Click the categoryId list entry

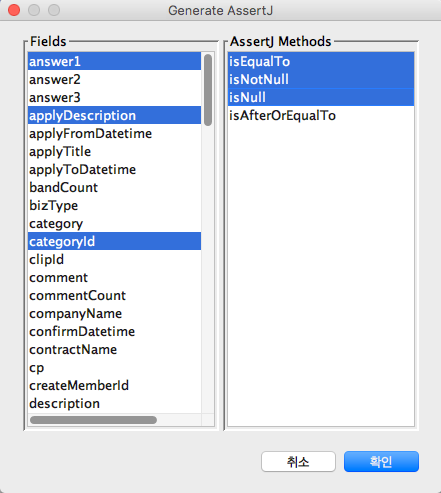click(x=114, y=242)
